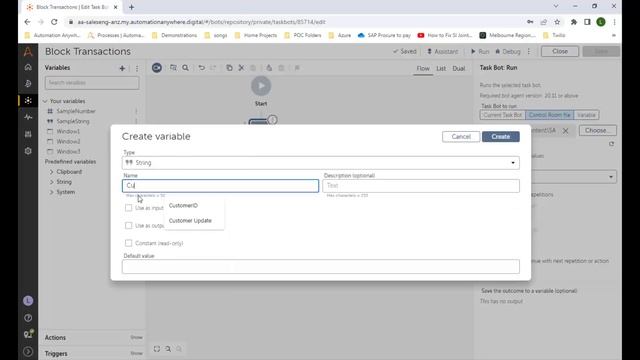640x360 pixels.
Task: Add a new variable with plus icon
Action: tap(122, 68)
